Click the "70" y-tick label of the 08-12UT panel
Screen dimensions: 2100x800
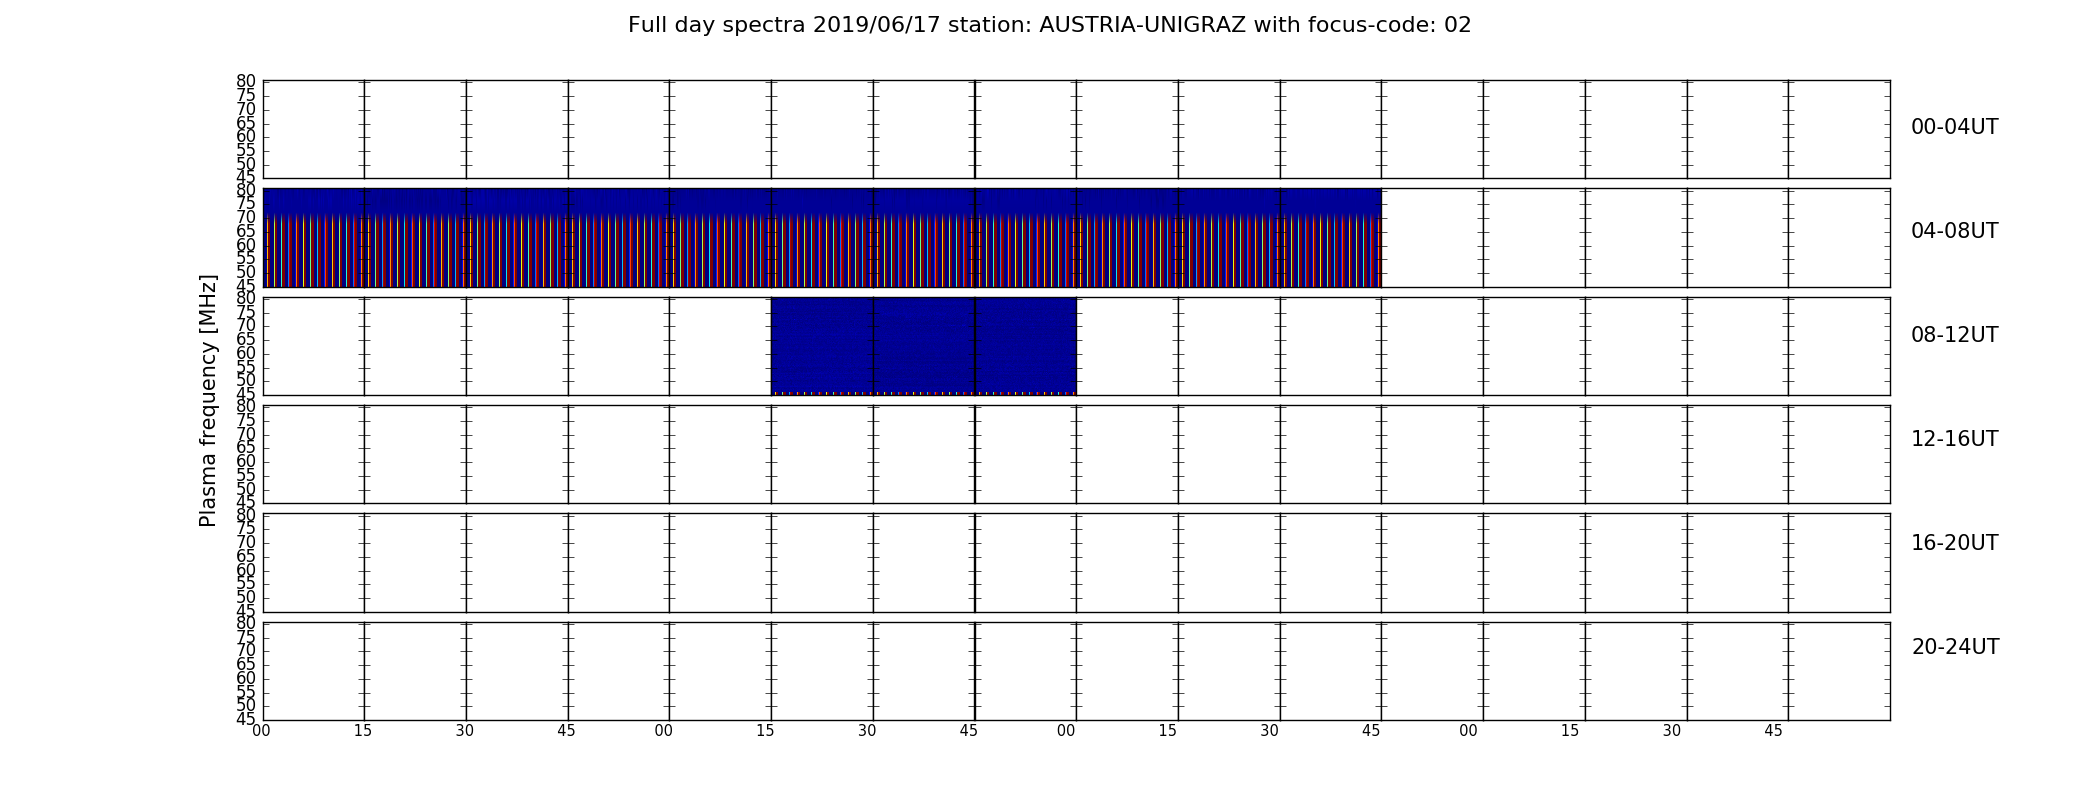tap(246, 325)
